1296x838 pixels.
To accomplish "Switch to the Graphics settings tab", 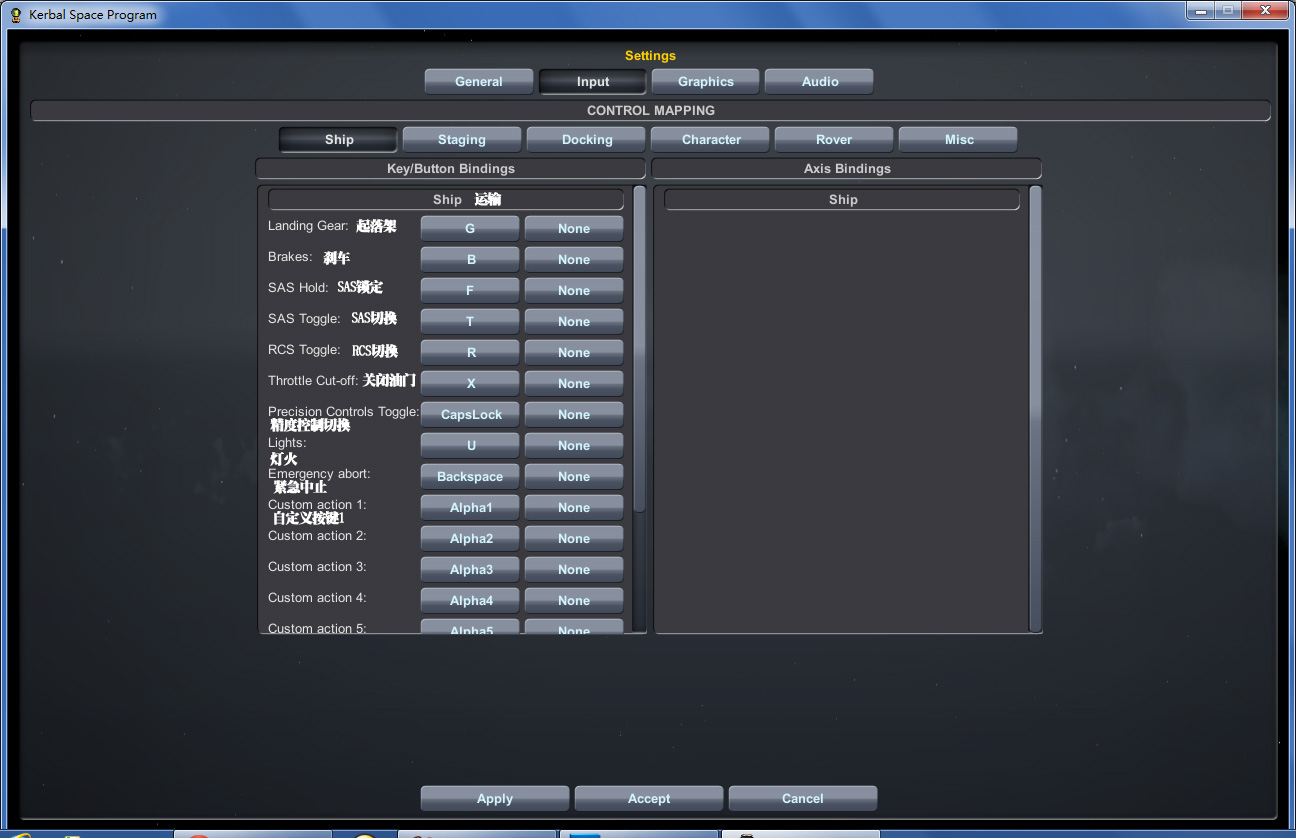I will click(706, 82).
